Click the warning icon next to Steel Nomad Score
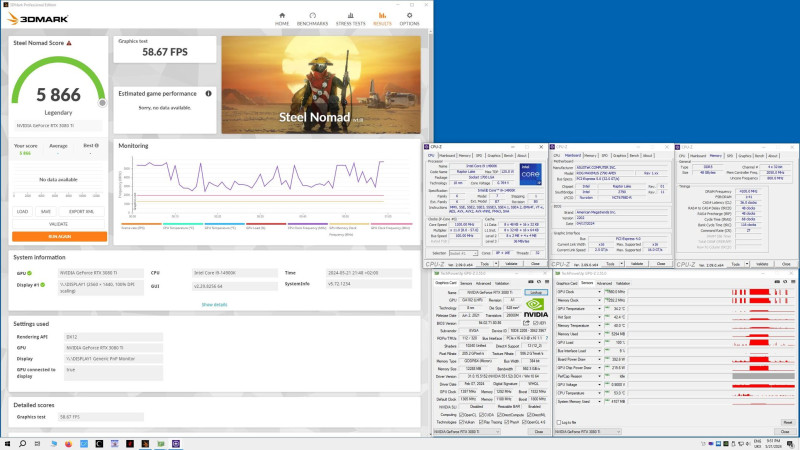The width and height of the screenshot is (800, 450). tap(69, 43)
